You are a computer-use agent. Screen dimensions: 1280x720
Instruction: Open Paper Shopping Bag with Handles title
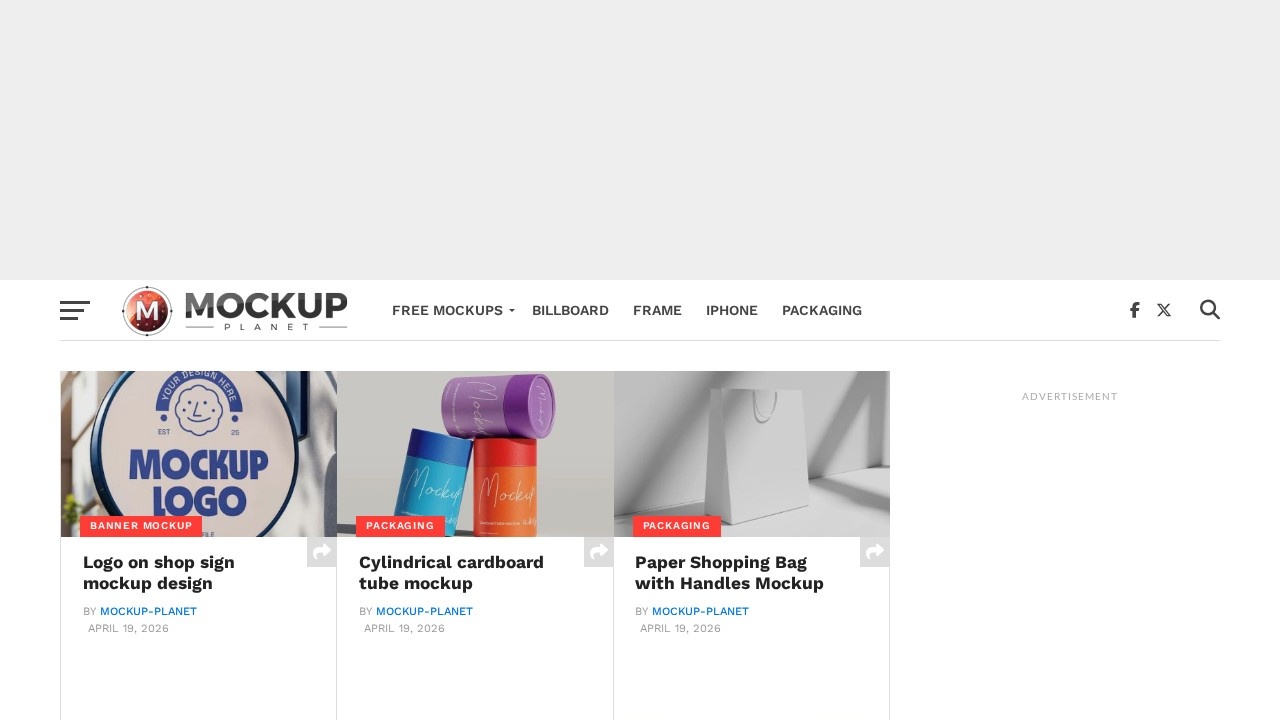pyautogui.click(x=729, y=573)
